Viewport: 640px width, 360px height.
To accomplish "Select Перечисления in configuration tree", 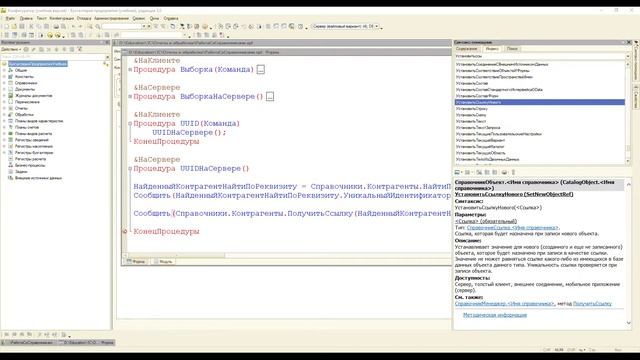I will (27, 102).
